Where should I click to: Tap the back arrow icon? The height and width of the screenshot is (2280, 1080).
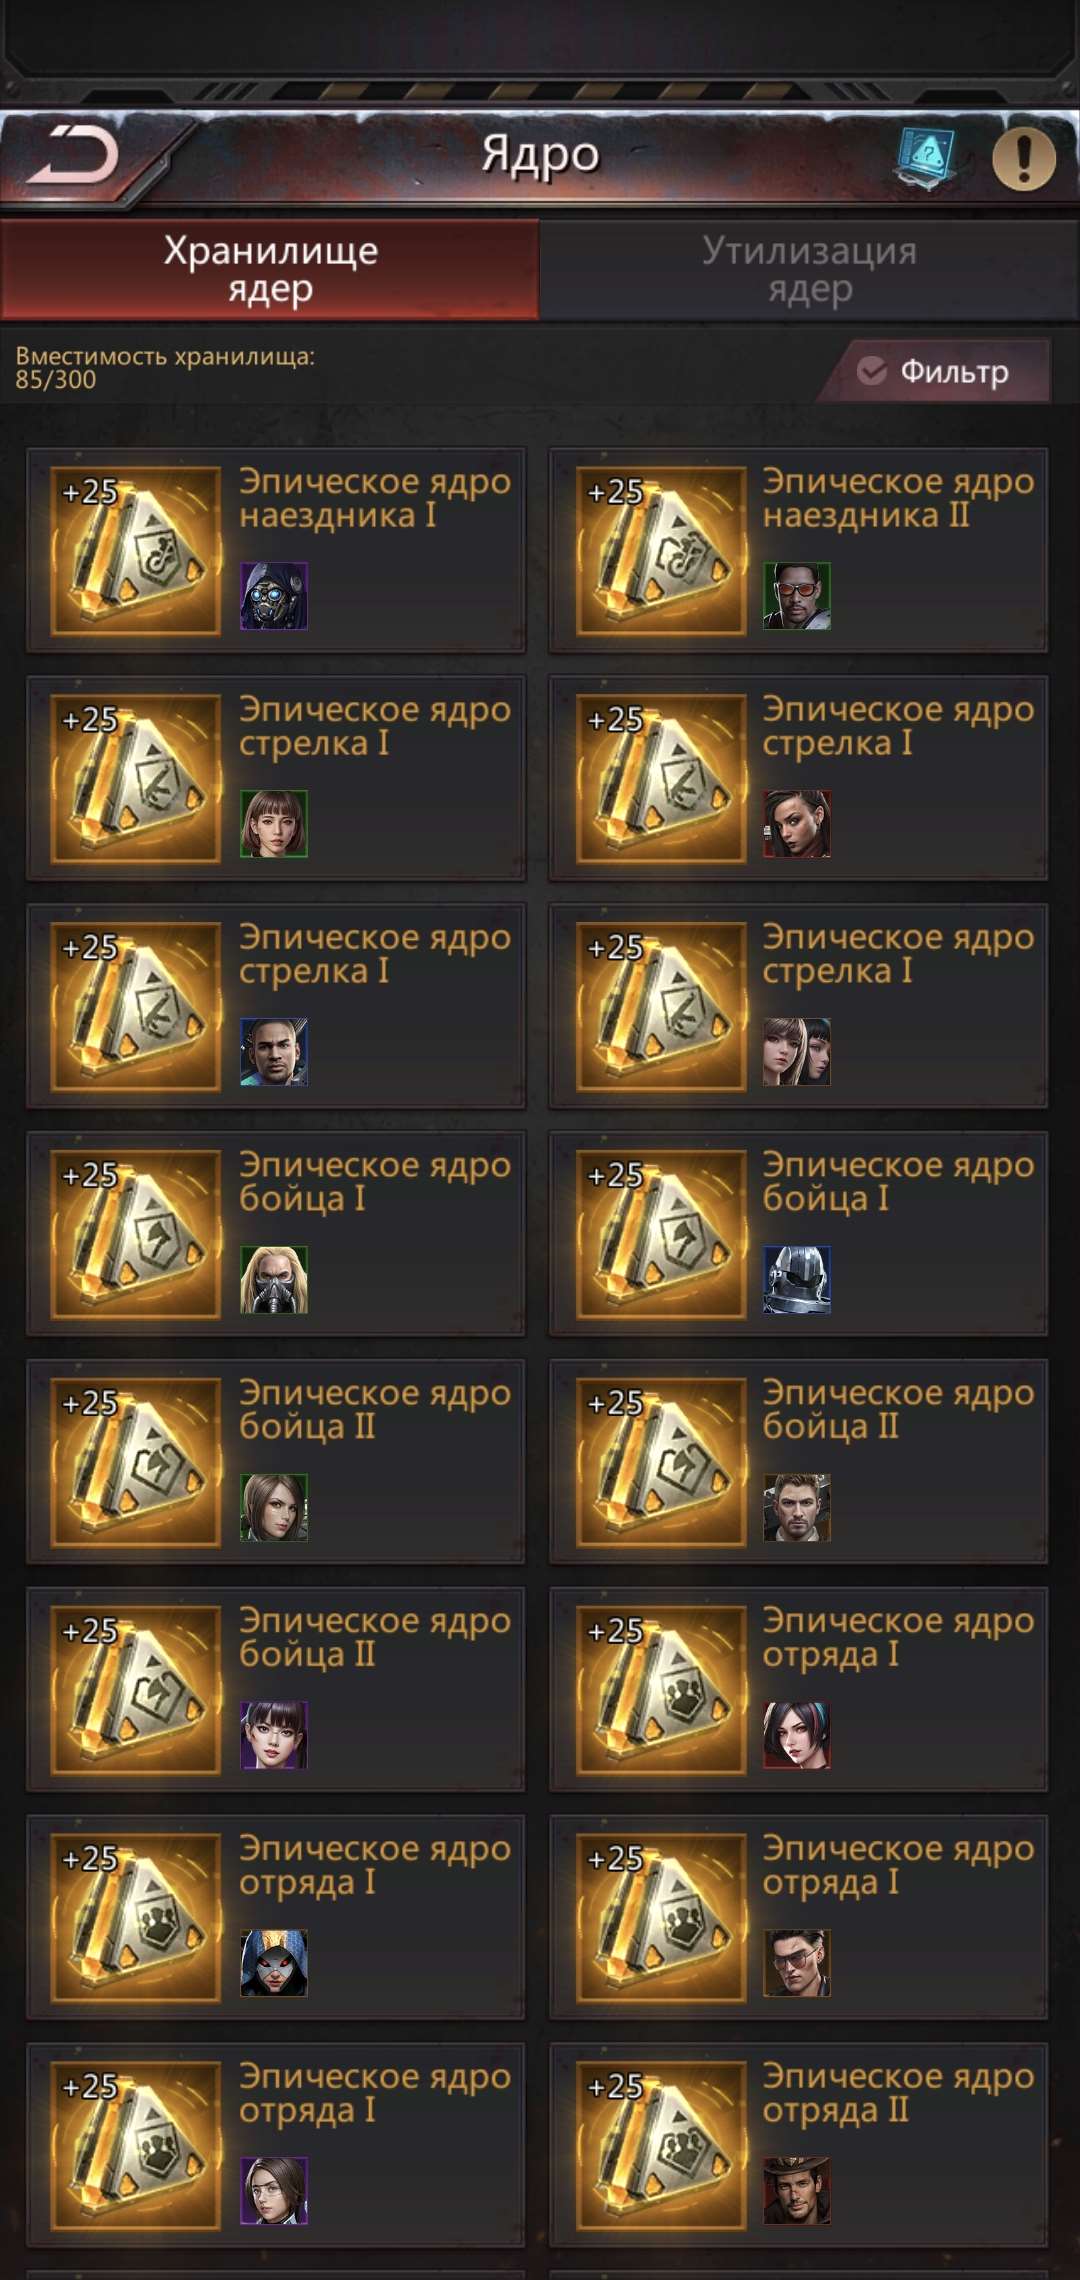pos(73,156)
